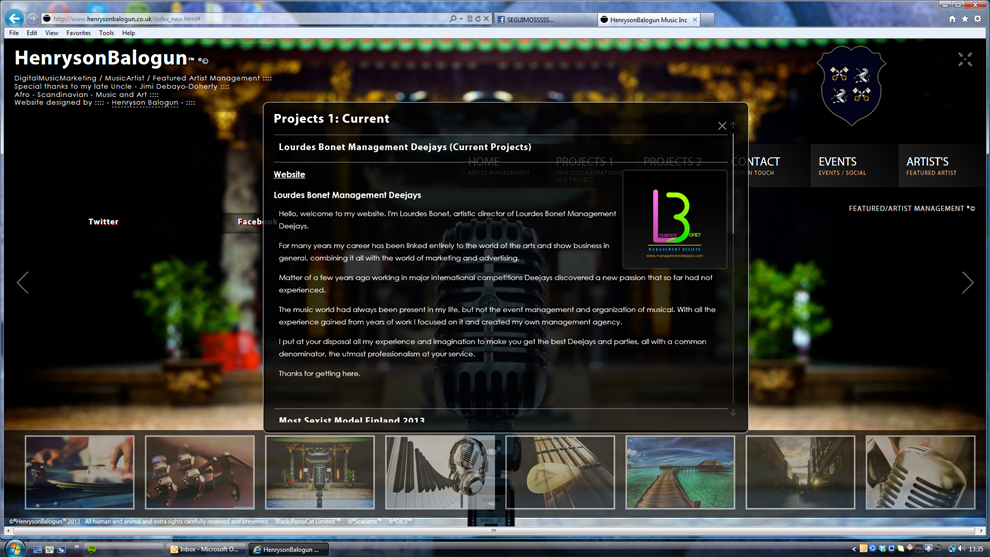Open the Help menu
990x557 pixels.
point(128,33)
